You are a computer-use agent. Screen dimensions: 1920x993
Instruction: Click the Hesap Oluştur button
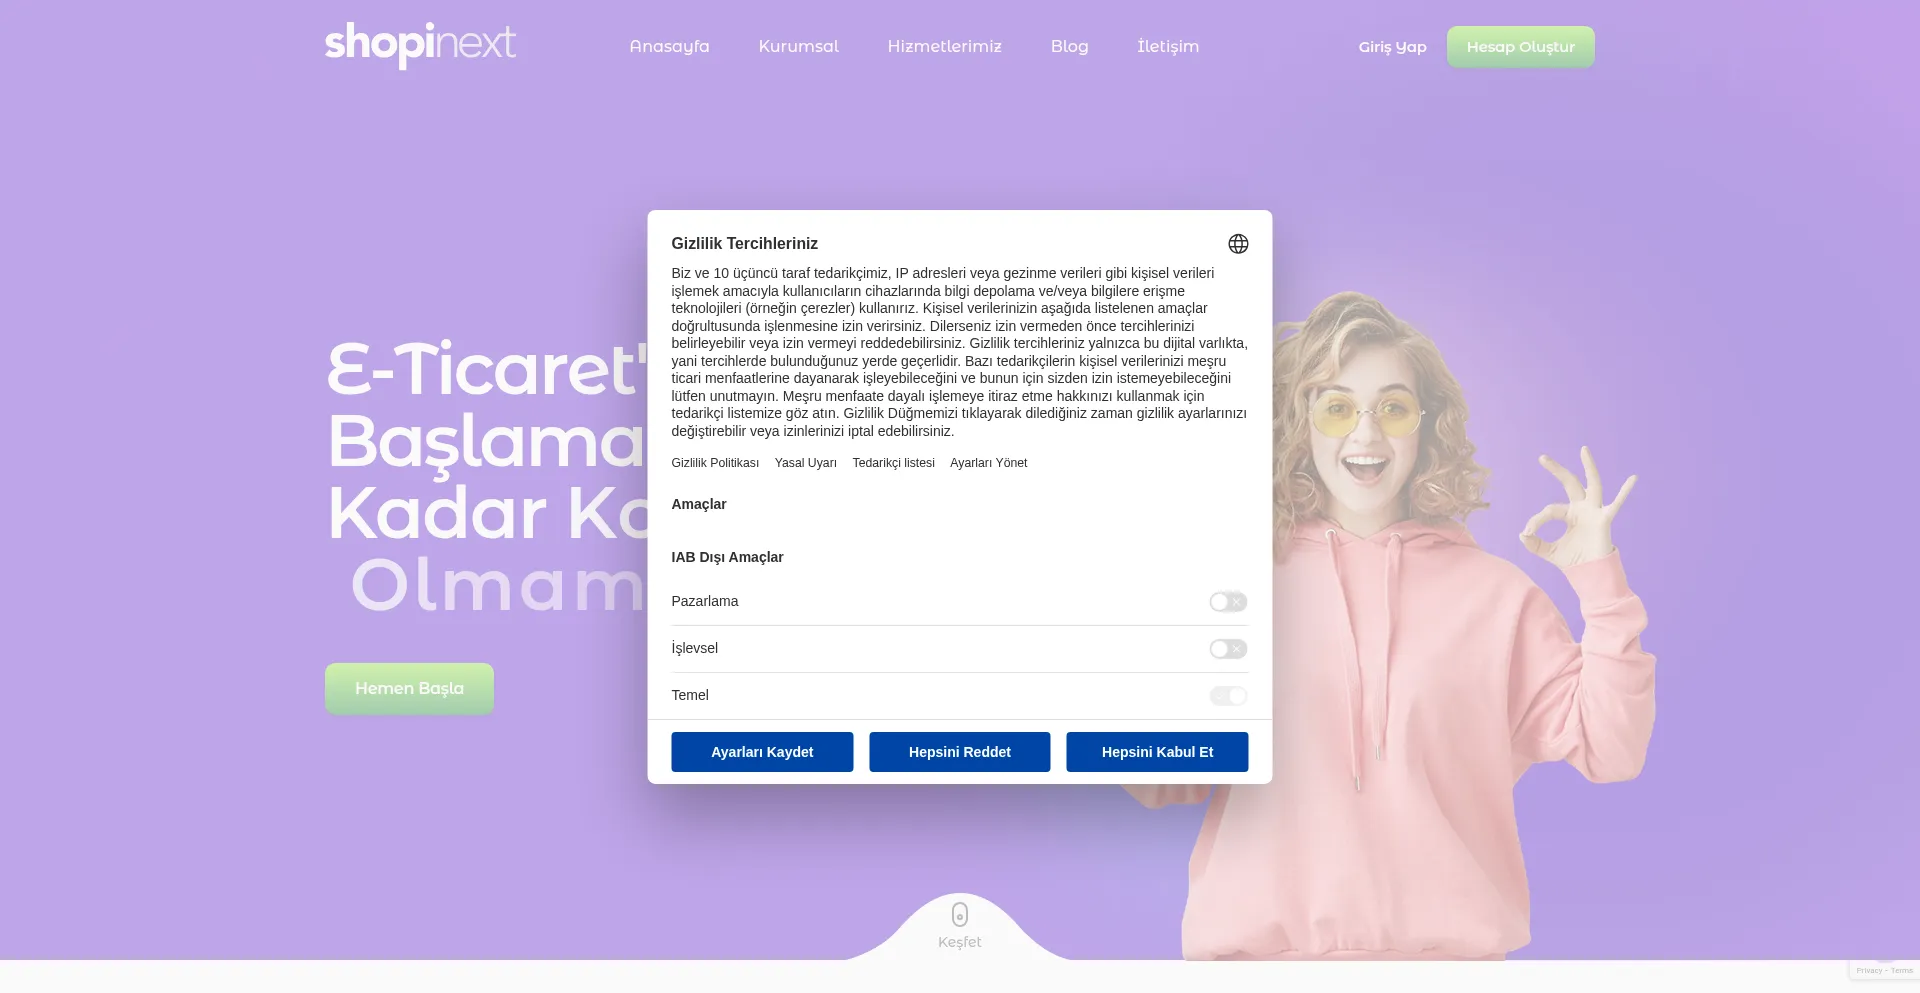[x=1520, y=47]
